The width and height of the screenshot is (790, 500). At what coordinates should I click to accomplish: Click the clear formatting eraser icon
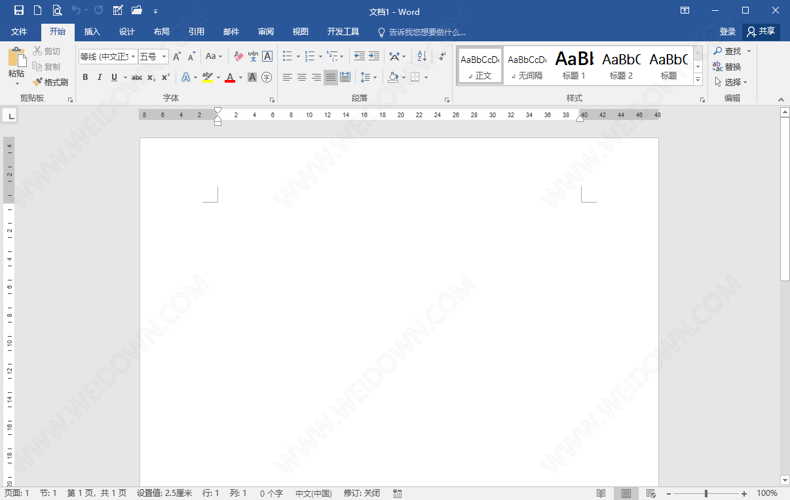pyautogui.click(x=238, y=57)
